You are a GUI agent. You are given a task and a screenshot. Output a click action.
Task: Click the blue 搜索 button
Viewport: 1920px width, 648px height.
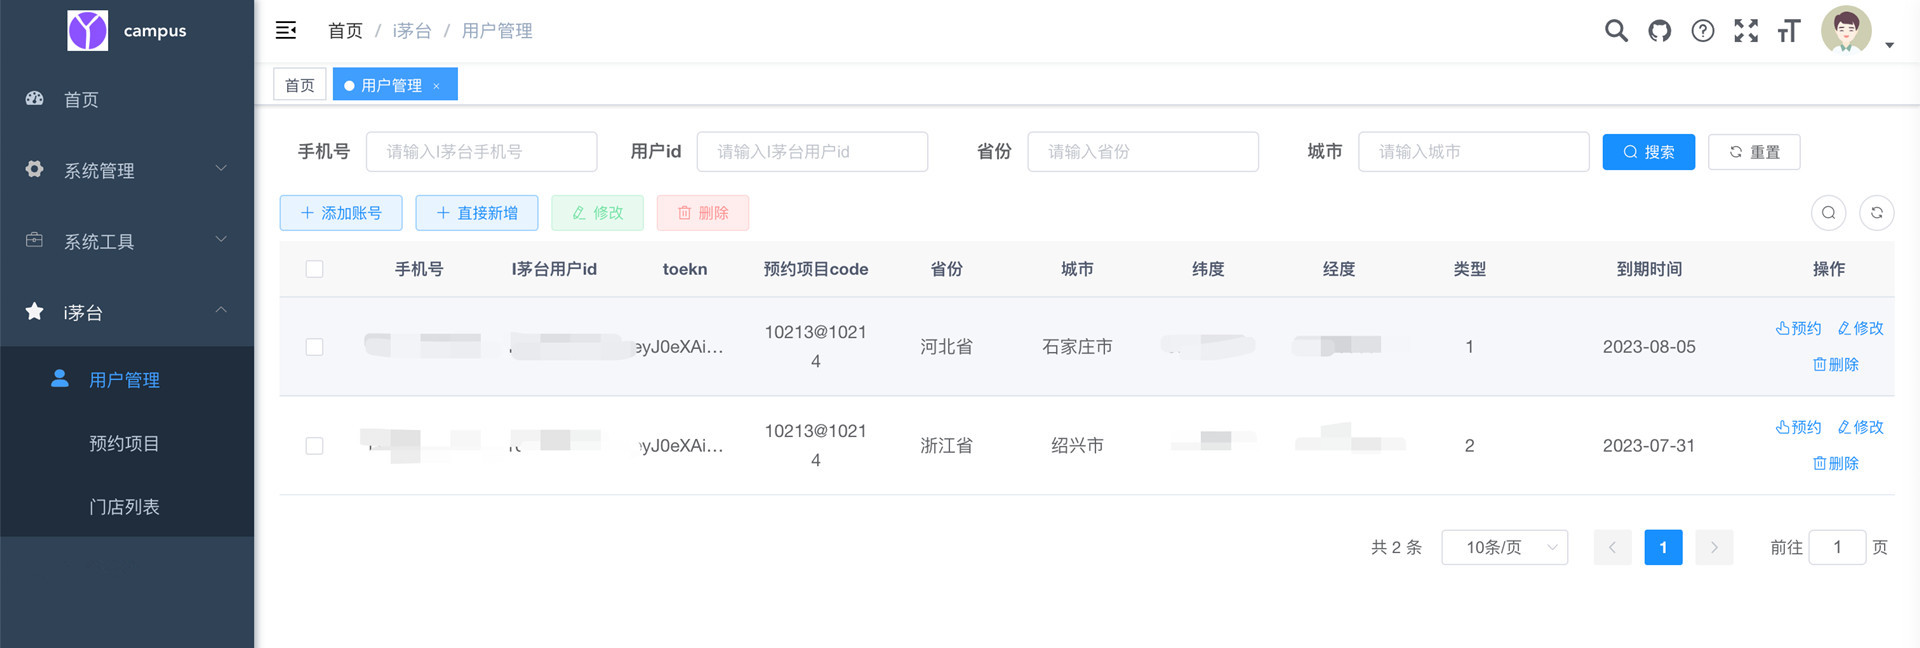tap(1648, 152)
